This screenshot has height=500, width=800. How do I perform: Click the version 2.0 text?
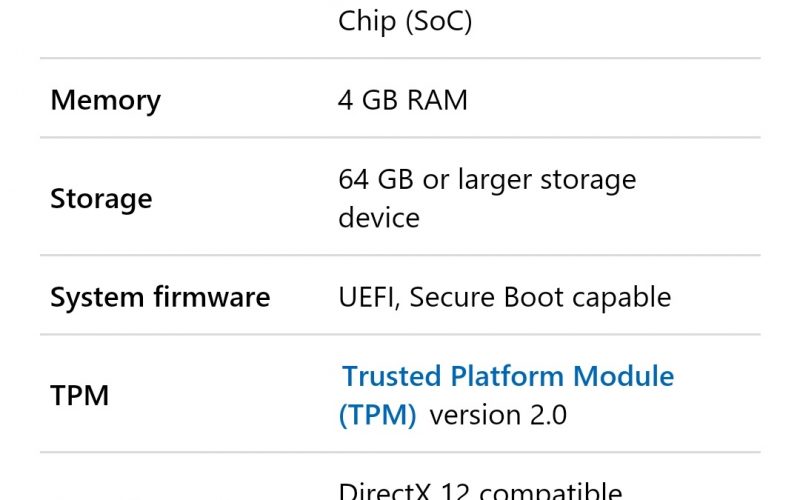[x=498, y=415]
